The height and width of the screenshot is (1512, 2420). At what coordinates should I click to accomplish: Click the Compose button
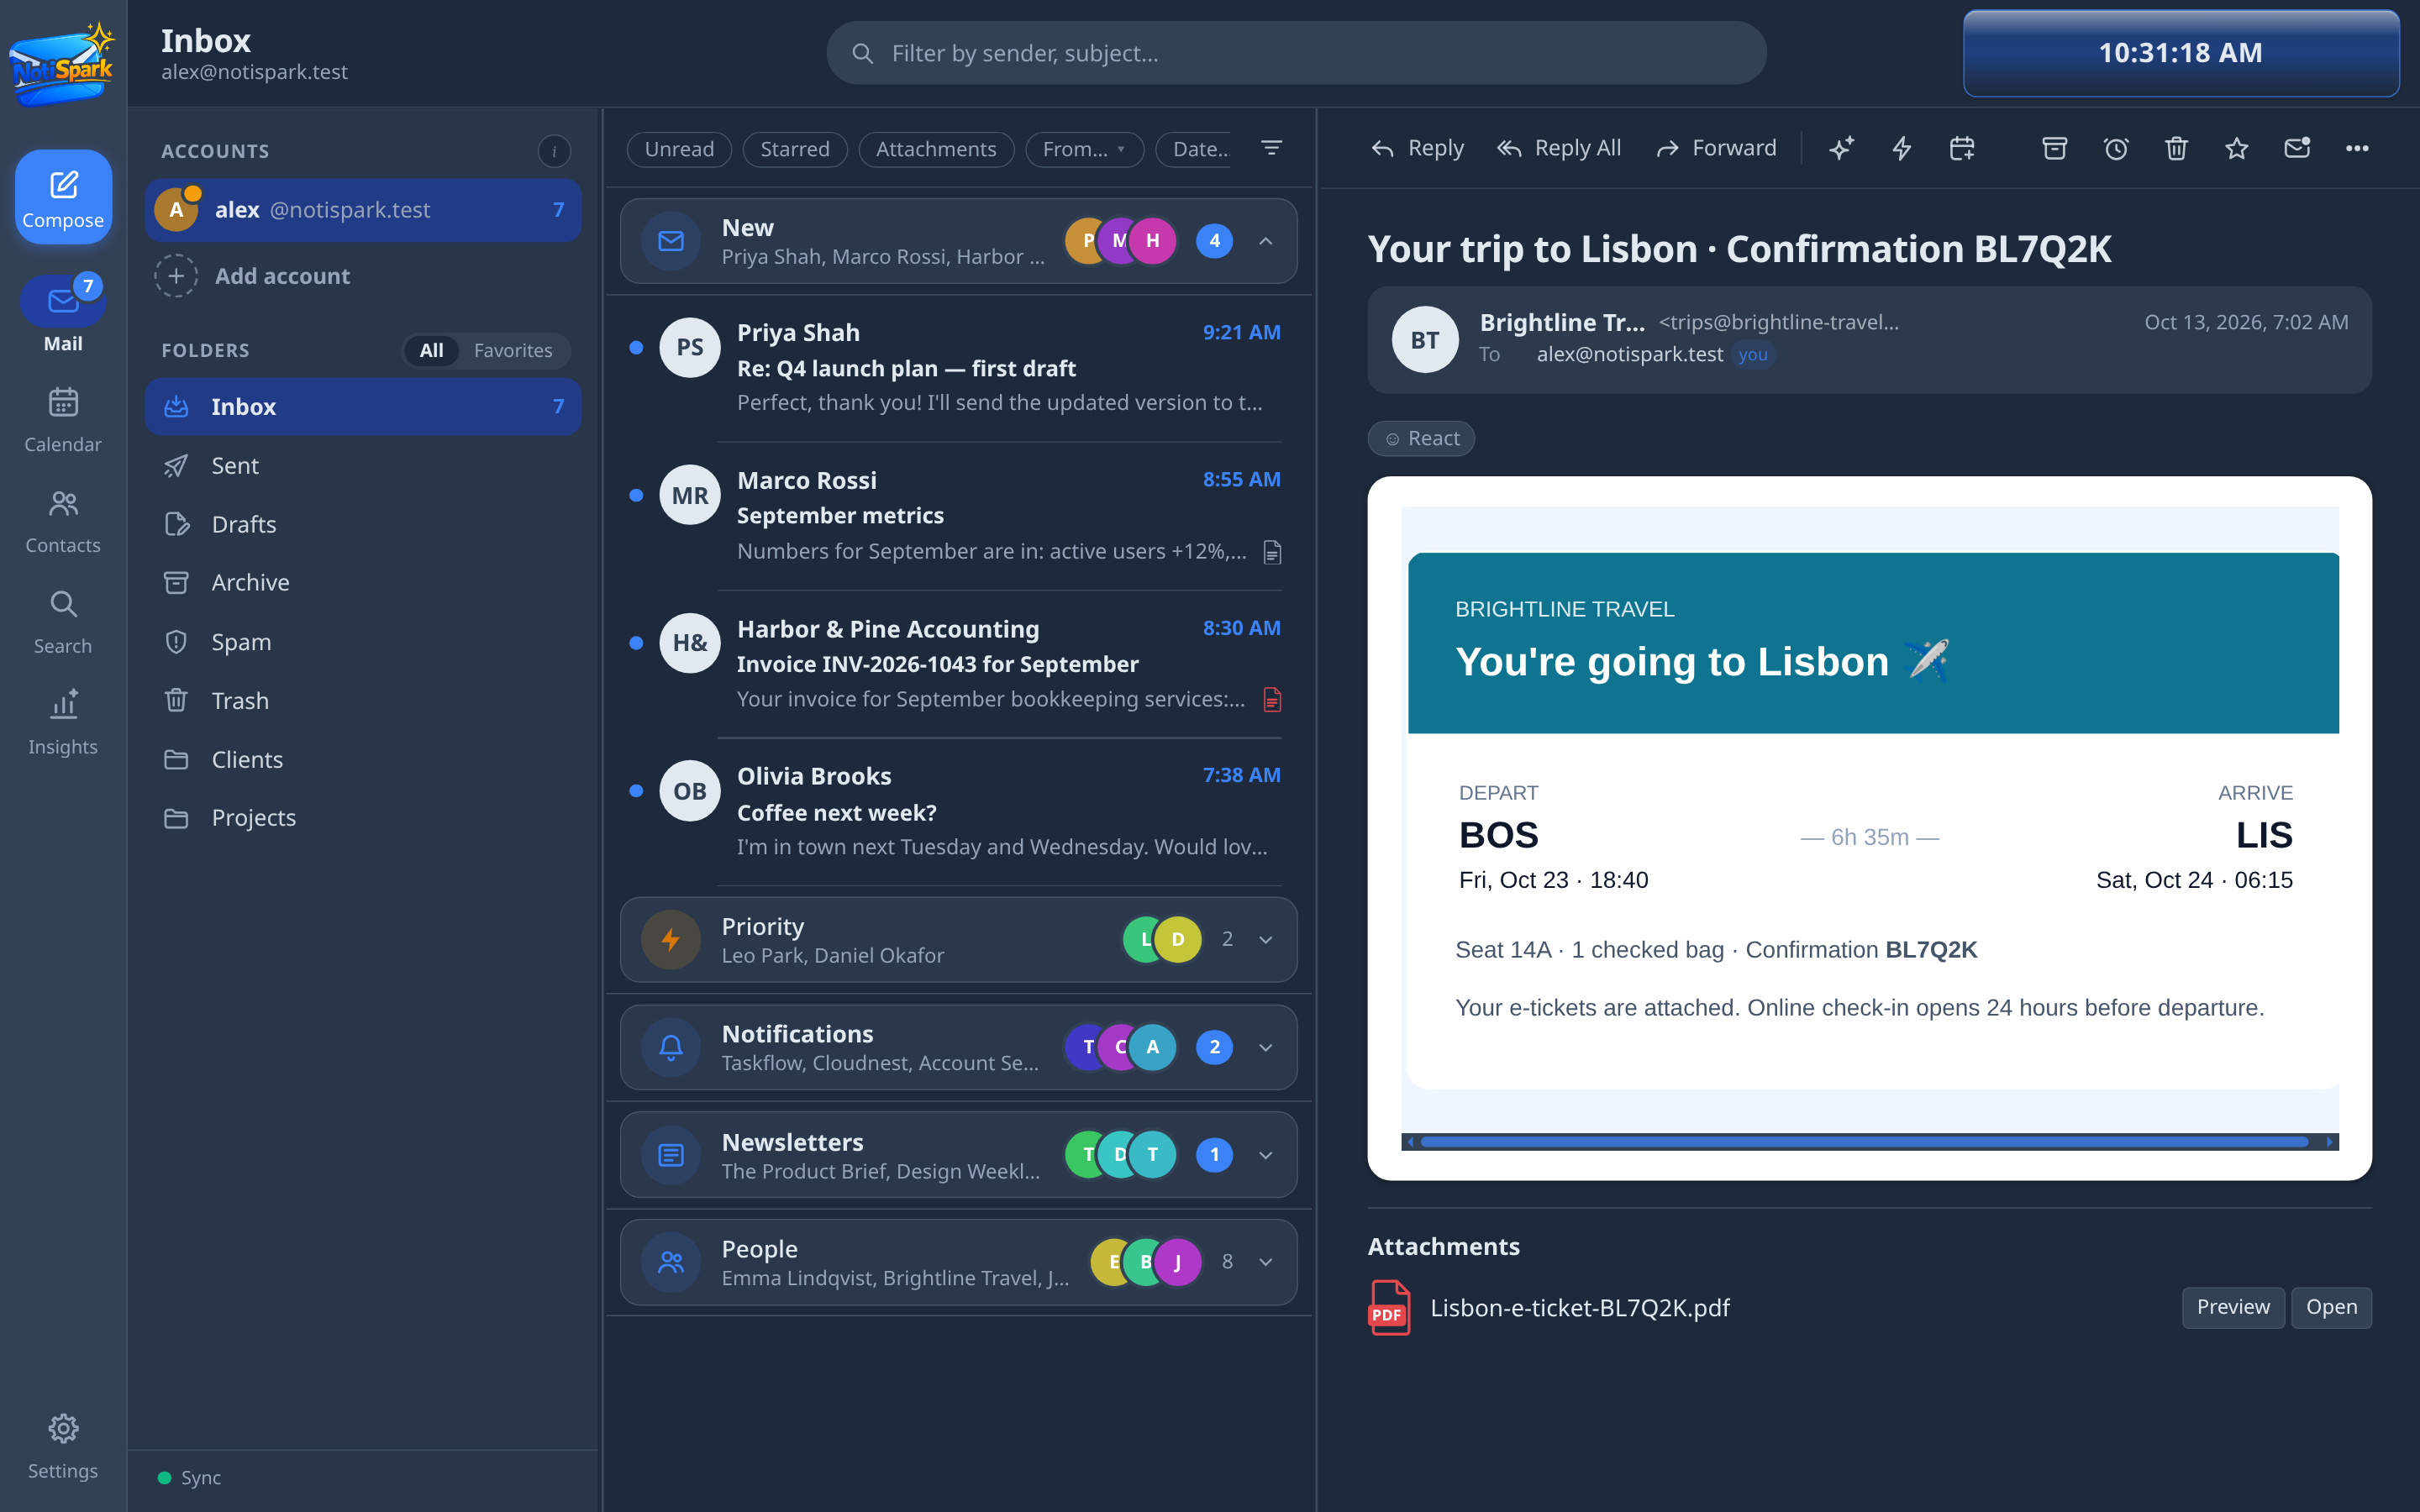pos(63,197)
